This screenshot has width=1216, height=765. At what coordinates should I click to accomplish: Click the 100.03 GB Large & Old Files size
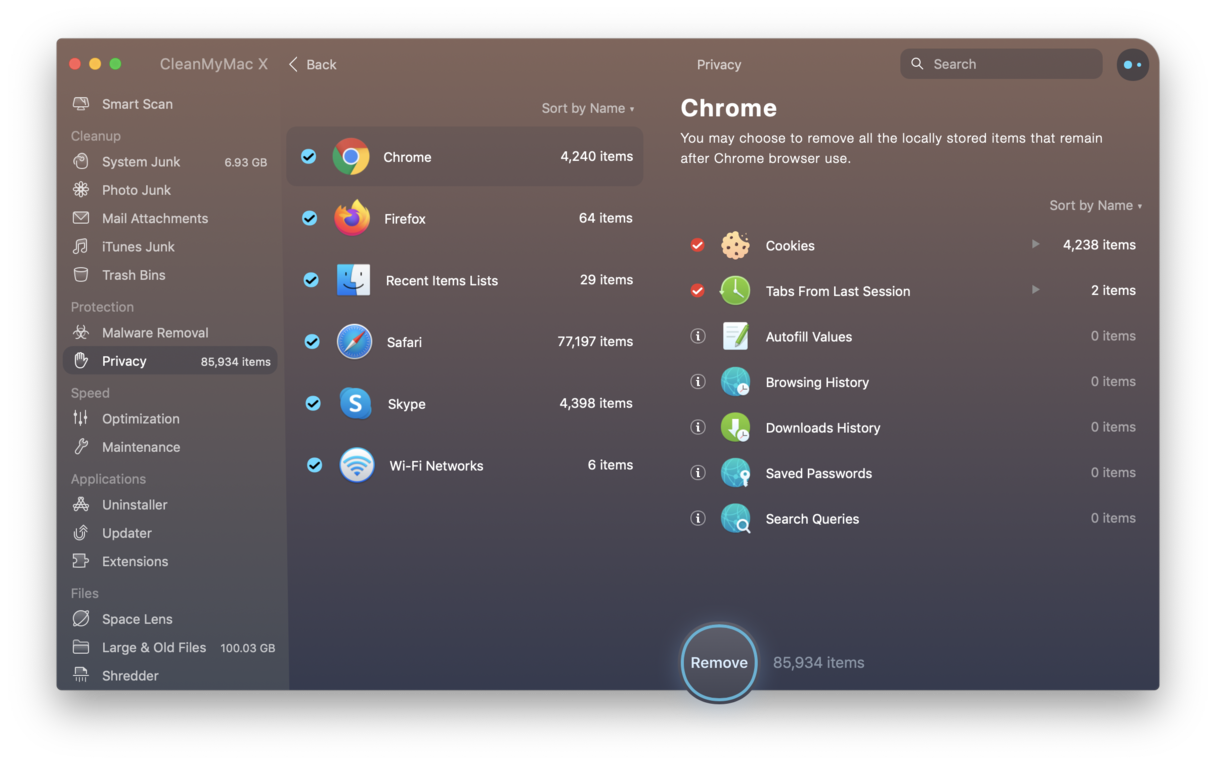tap(248, 648)
